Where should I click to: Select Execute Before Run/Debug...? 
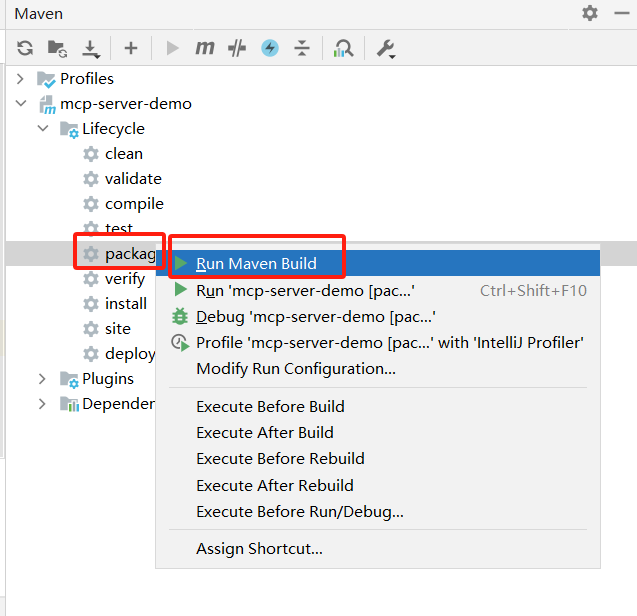tap(378, 512)
